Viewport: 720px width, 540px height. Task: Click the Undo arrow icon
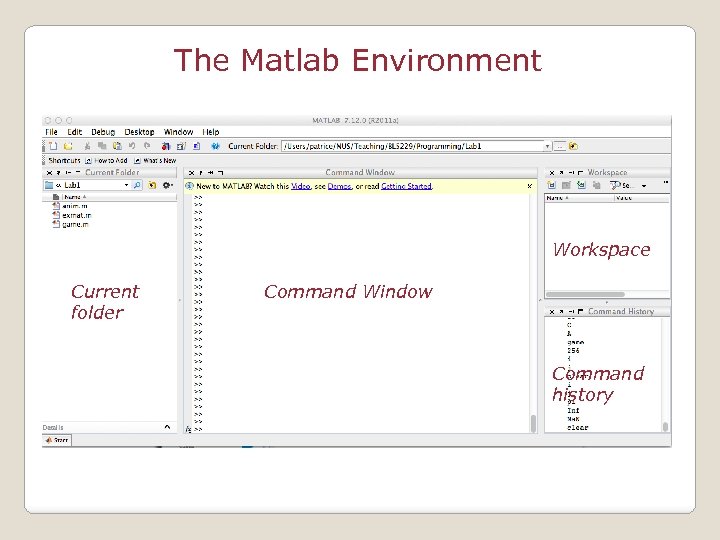pos(132,146)
